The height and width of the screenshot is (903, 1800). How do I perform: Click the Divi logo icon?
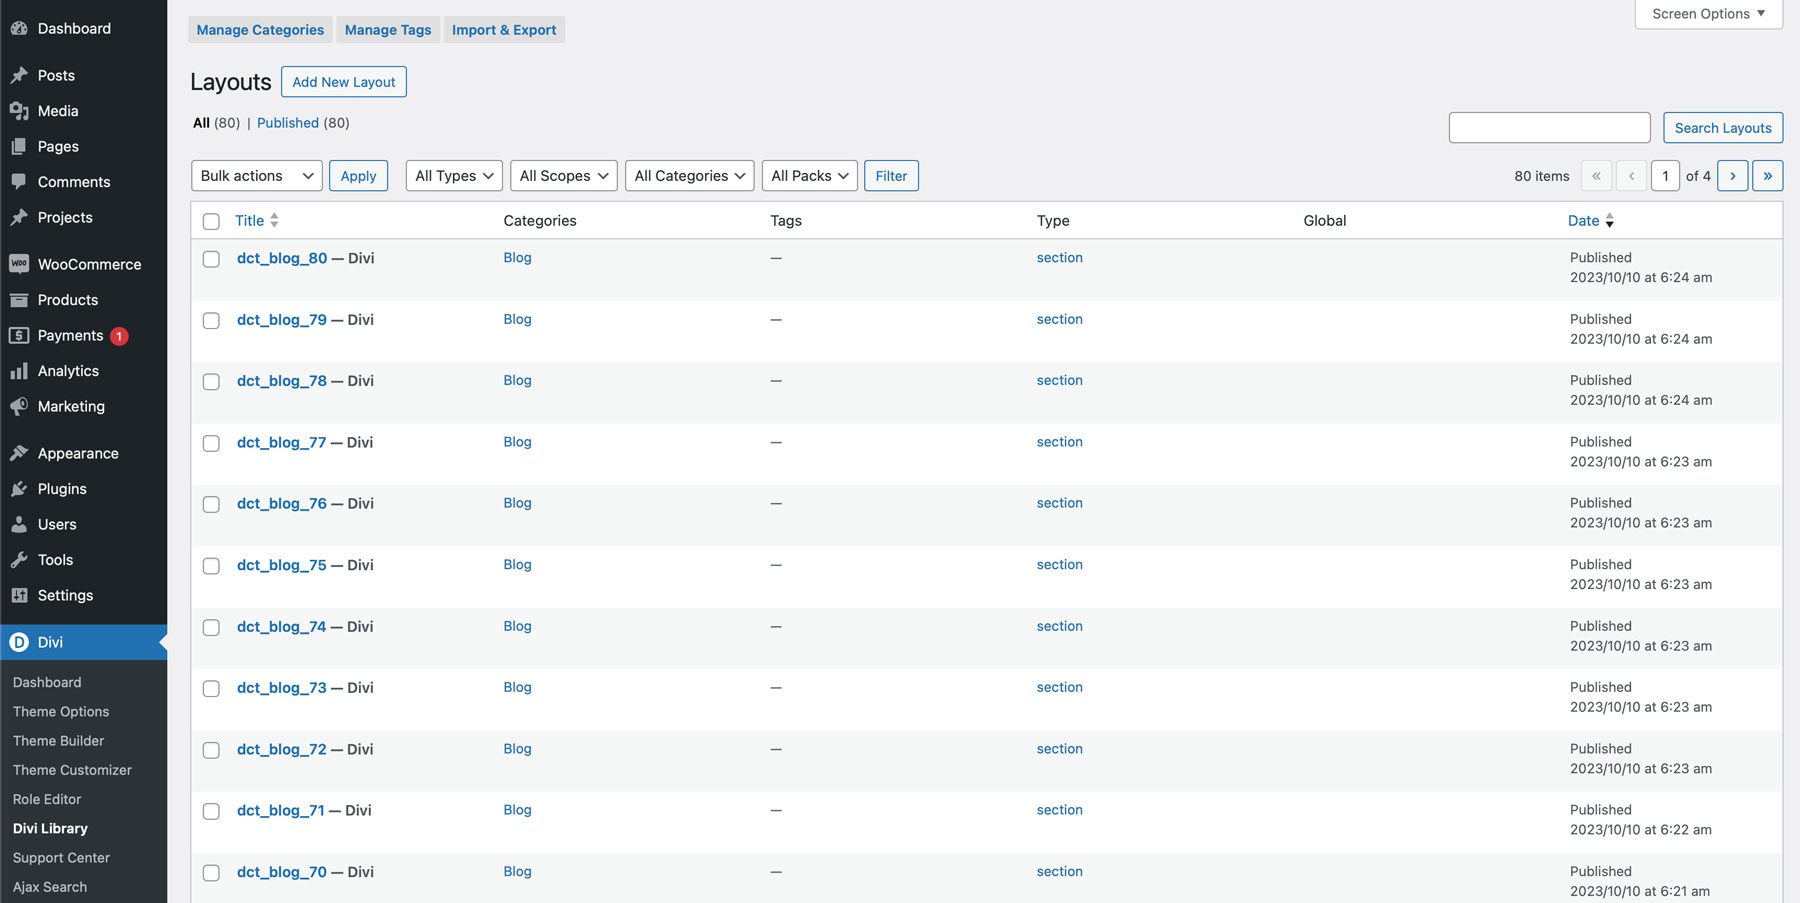[x=19, y=642]
